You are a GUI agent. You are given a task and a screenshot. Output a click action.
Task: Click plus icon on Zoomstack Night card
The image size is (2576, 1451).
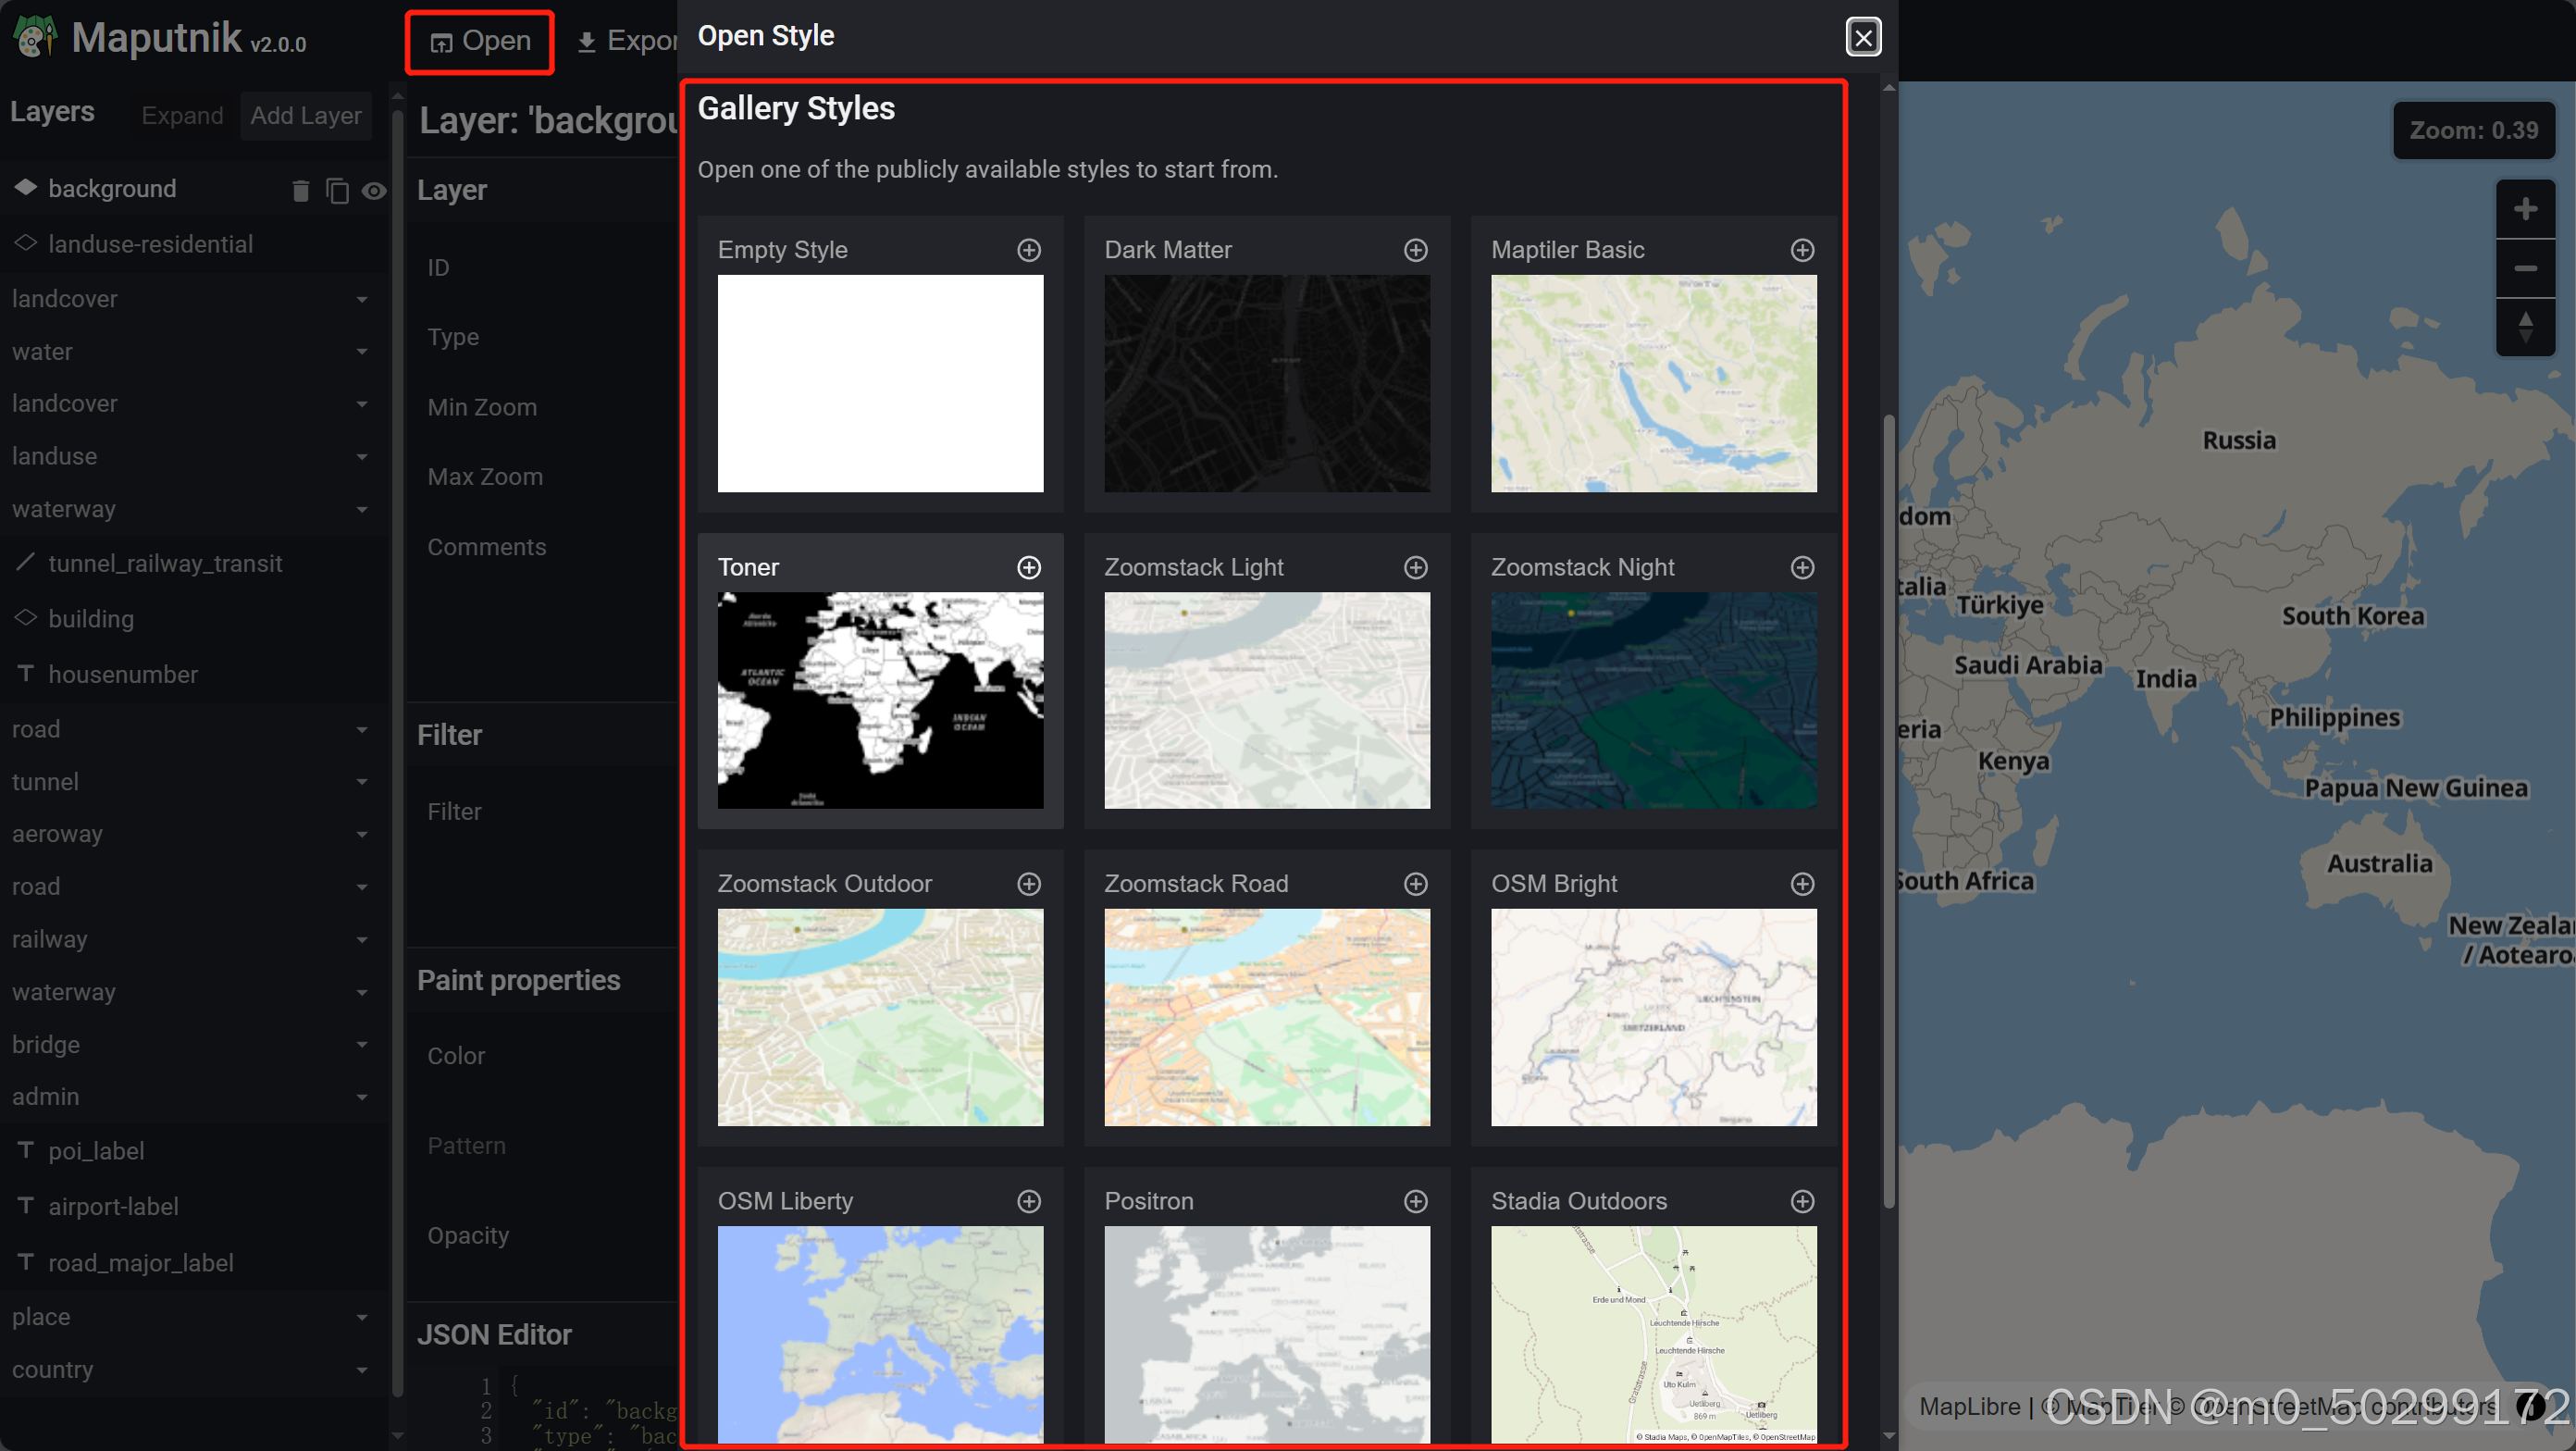click(x=1802, y=567)
